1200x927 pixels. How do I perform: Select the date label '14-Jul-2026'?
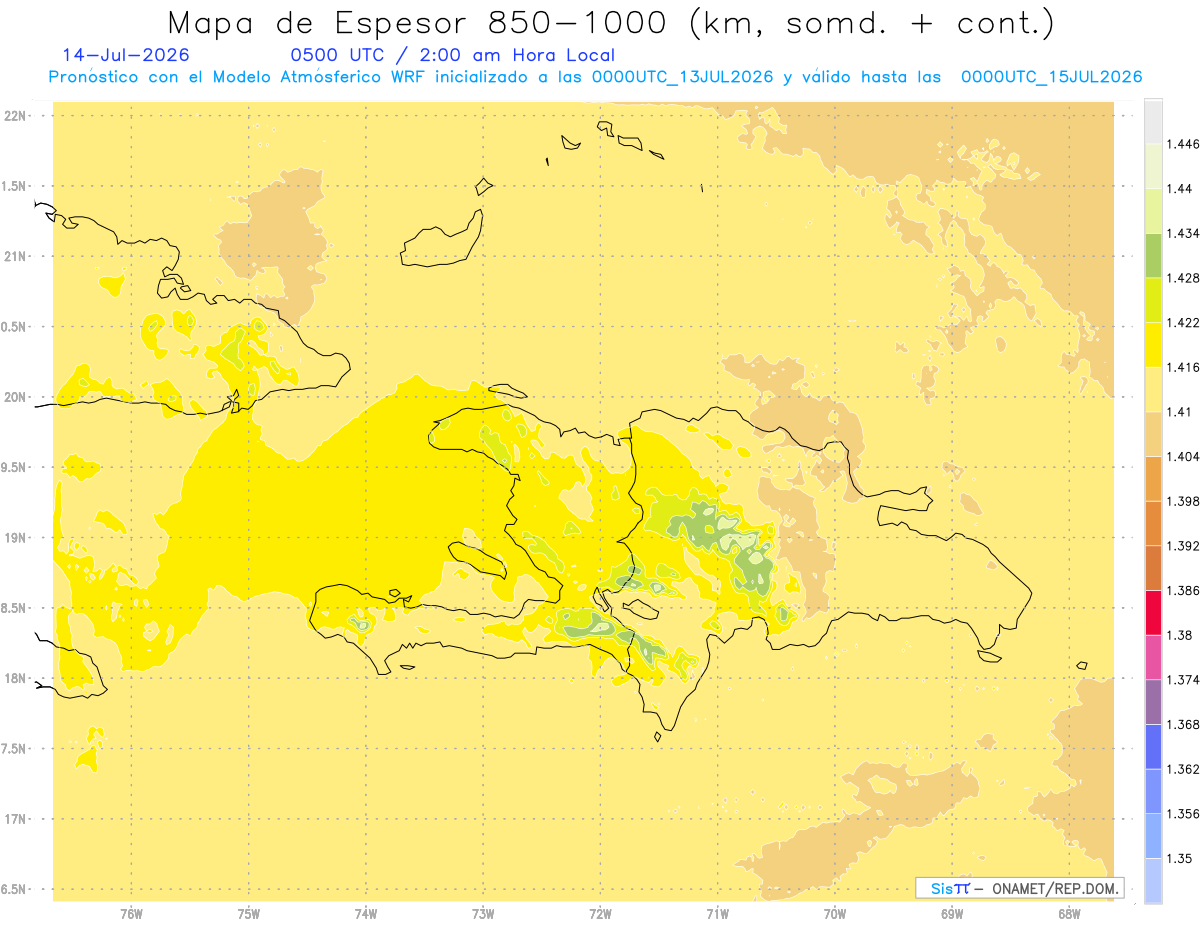pos(126,55)
